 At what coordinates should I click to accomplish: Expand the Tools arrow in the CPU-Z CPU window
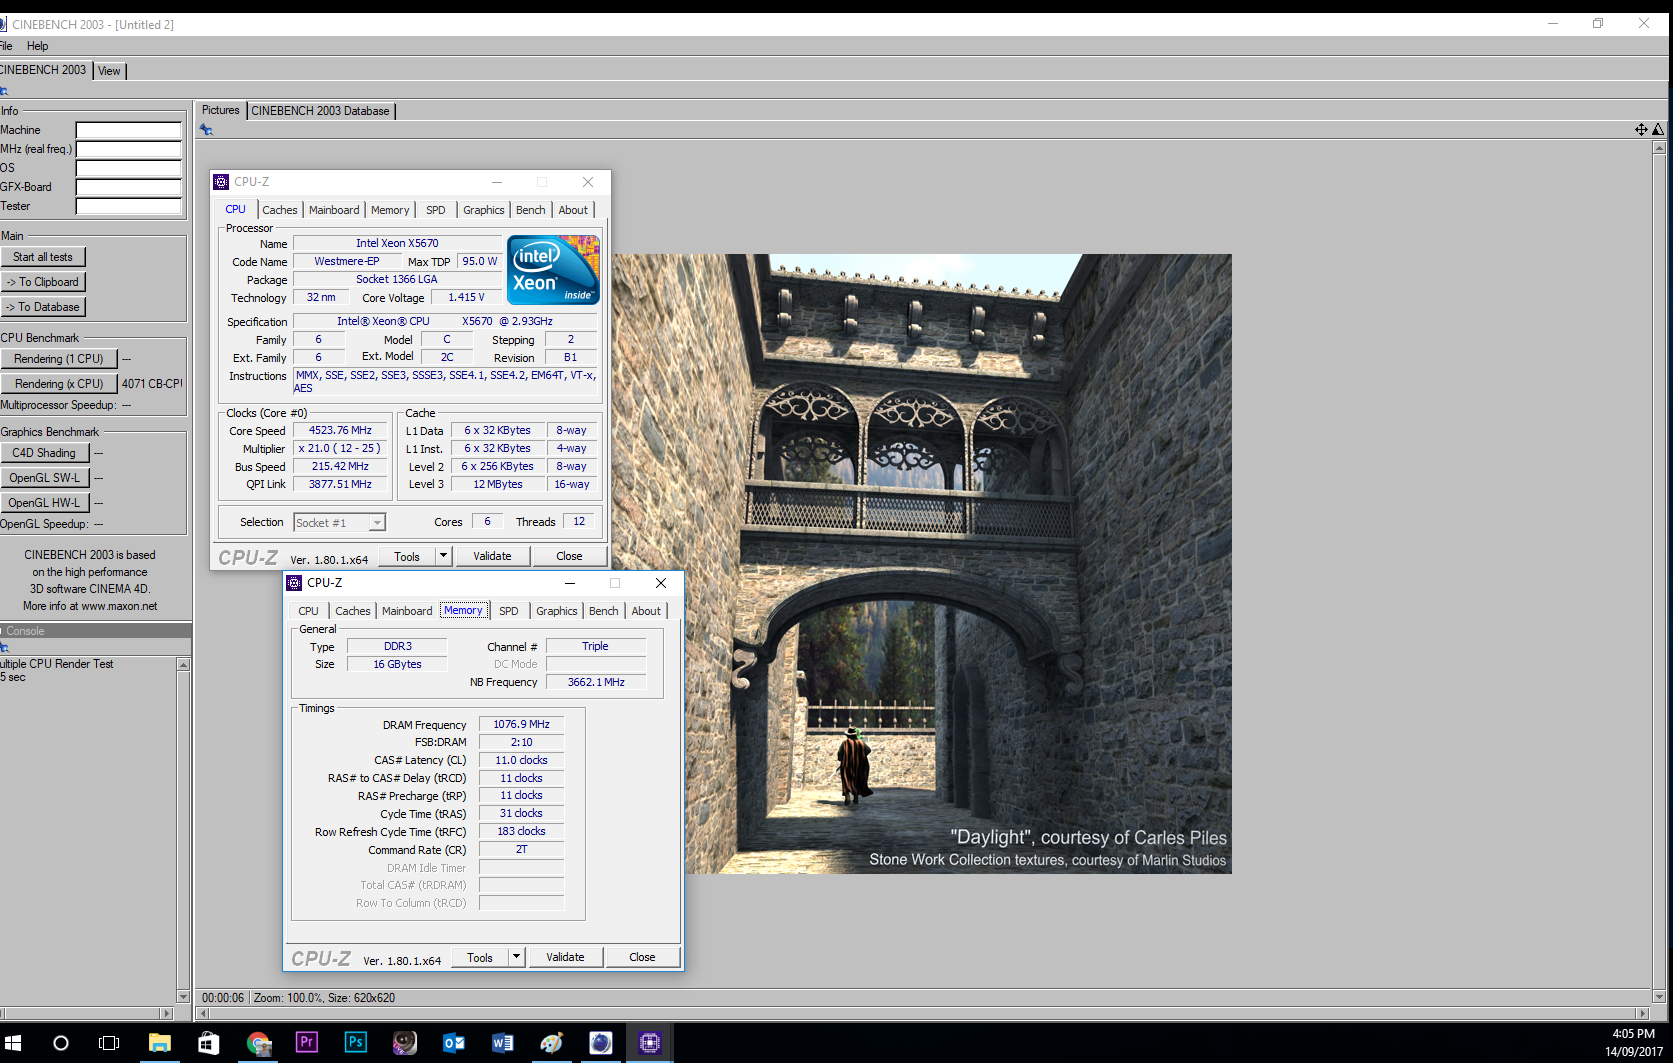tap(444, 556)
